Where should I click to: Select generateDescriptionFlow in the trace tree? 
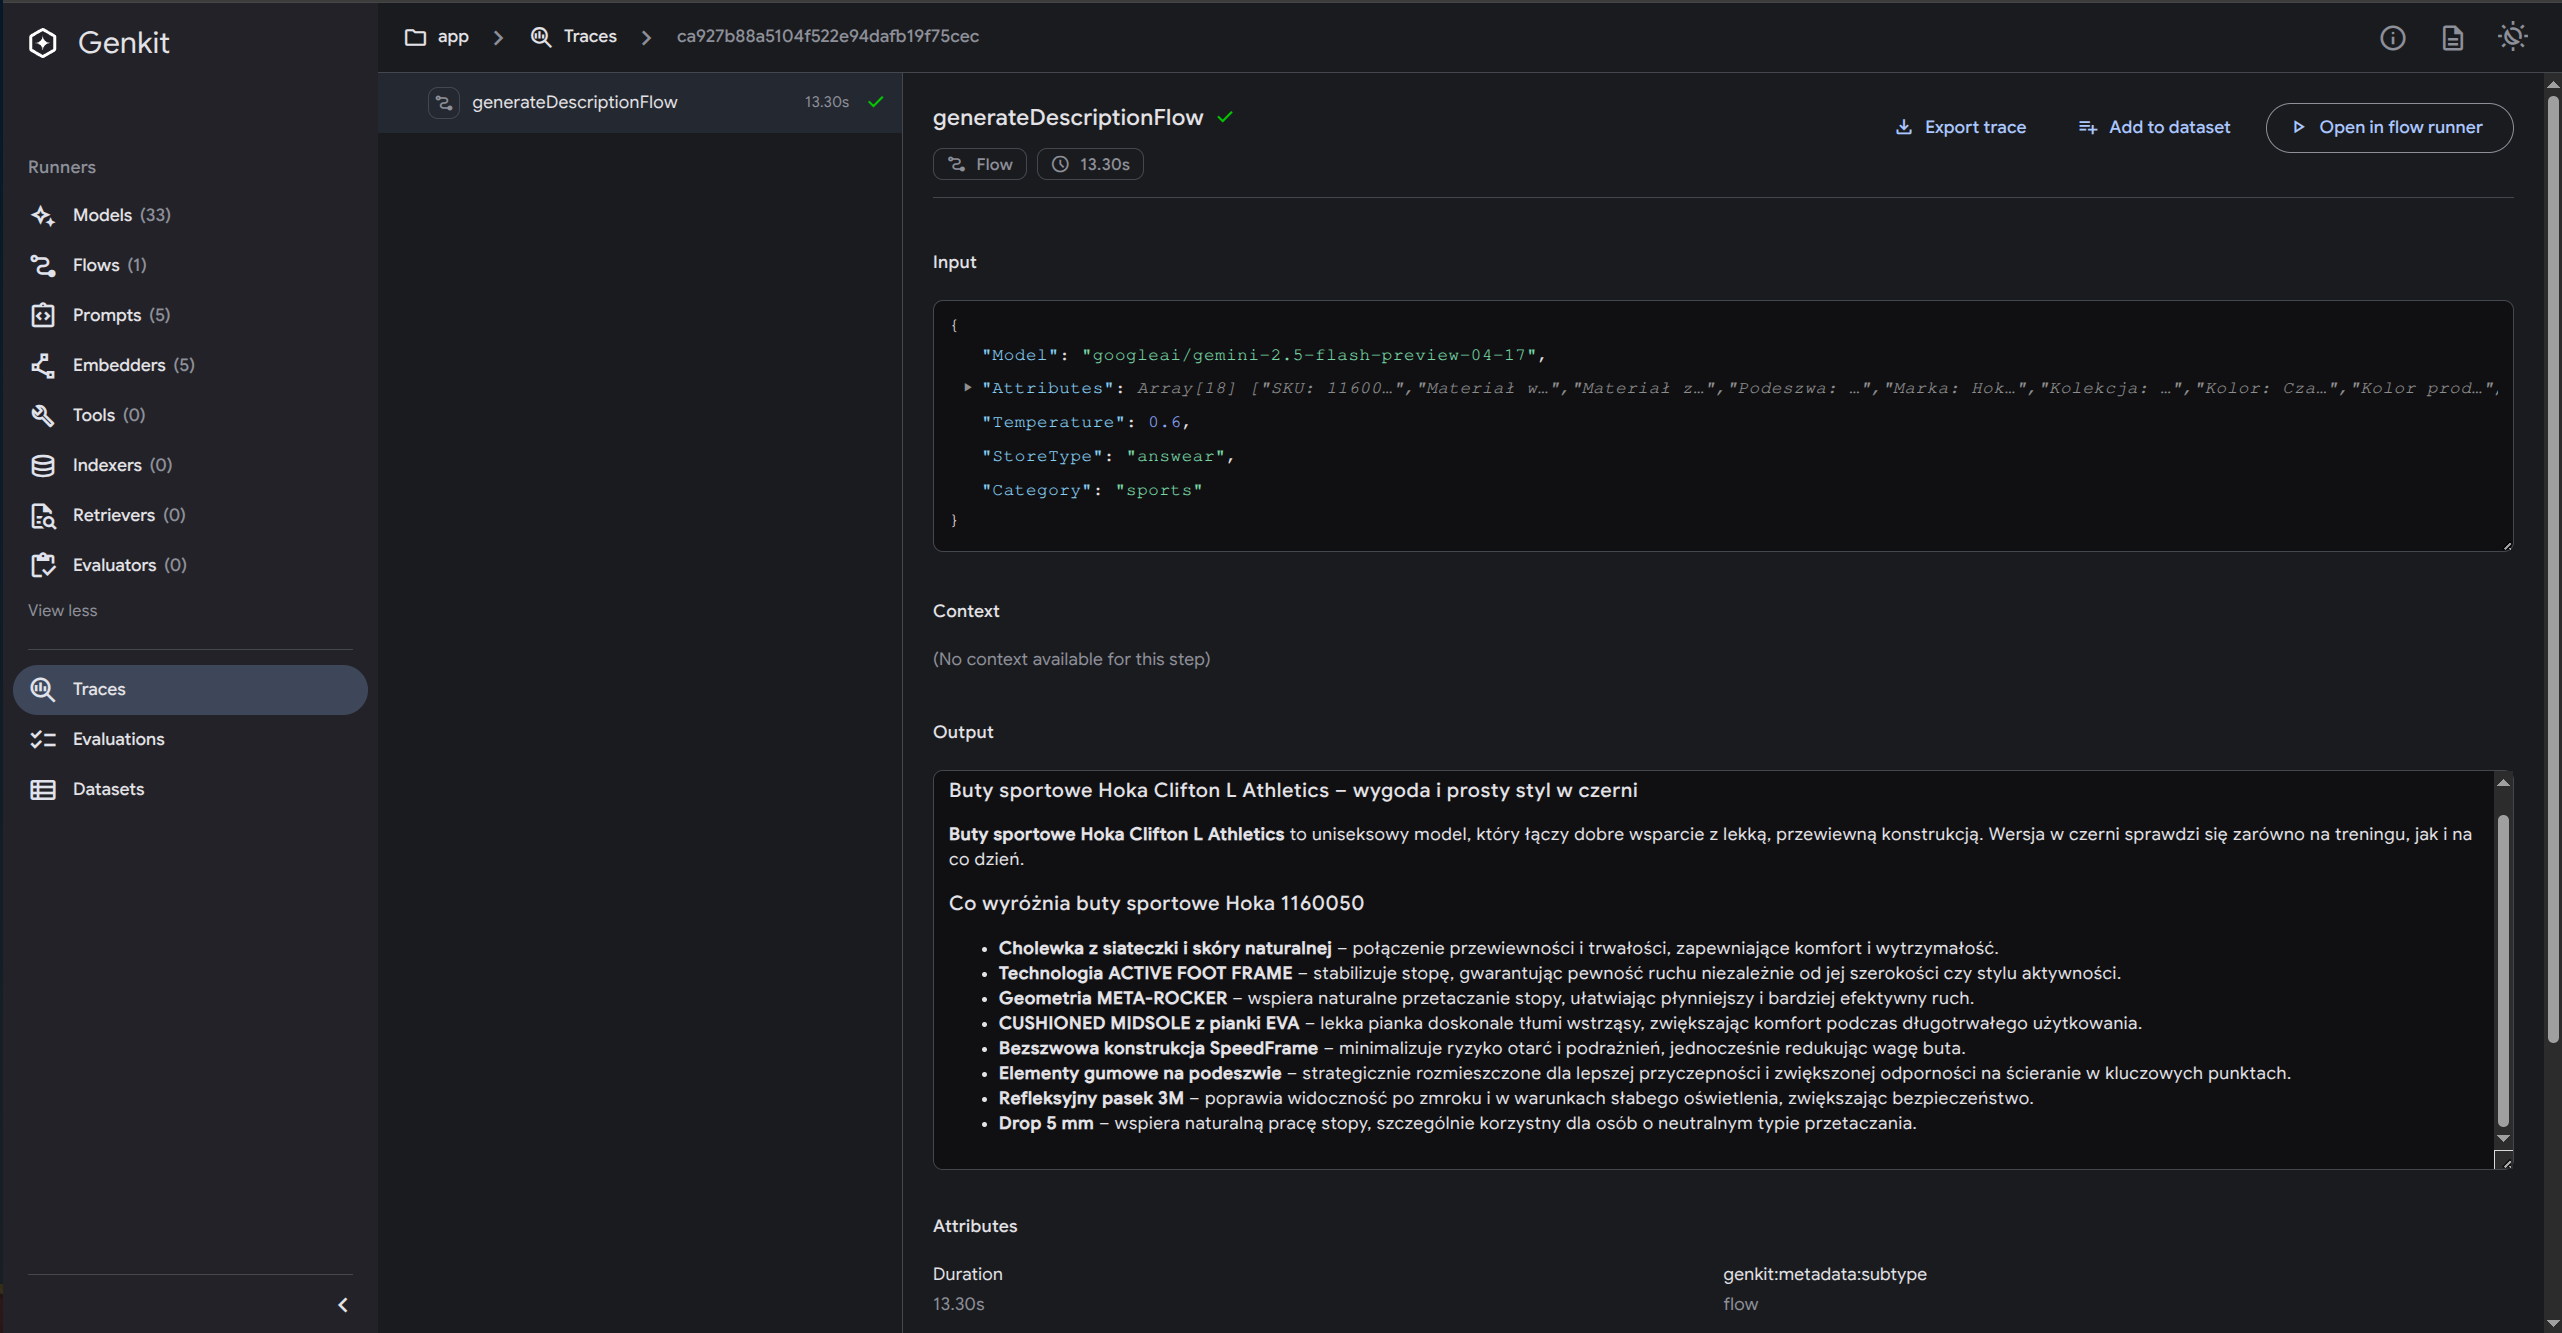click(574, 102)
